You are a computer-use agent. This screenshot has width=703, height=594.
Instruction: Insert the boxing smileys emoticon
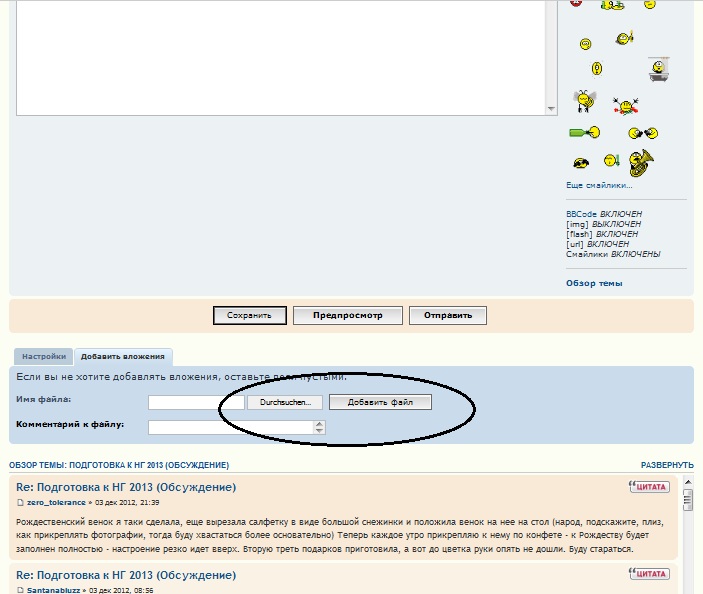click(643, 132)
